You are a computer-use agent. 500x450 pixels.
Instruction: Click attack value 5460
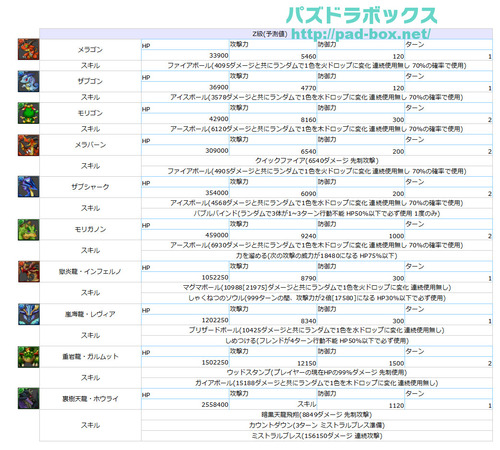point(308,56)
